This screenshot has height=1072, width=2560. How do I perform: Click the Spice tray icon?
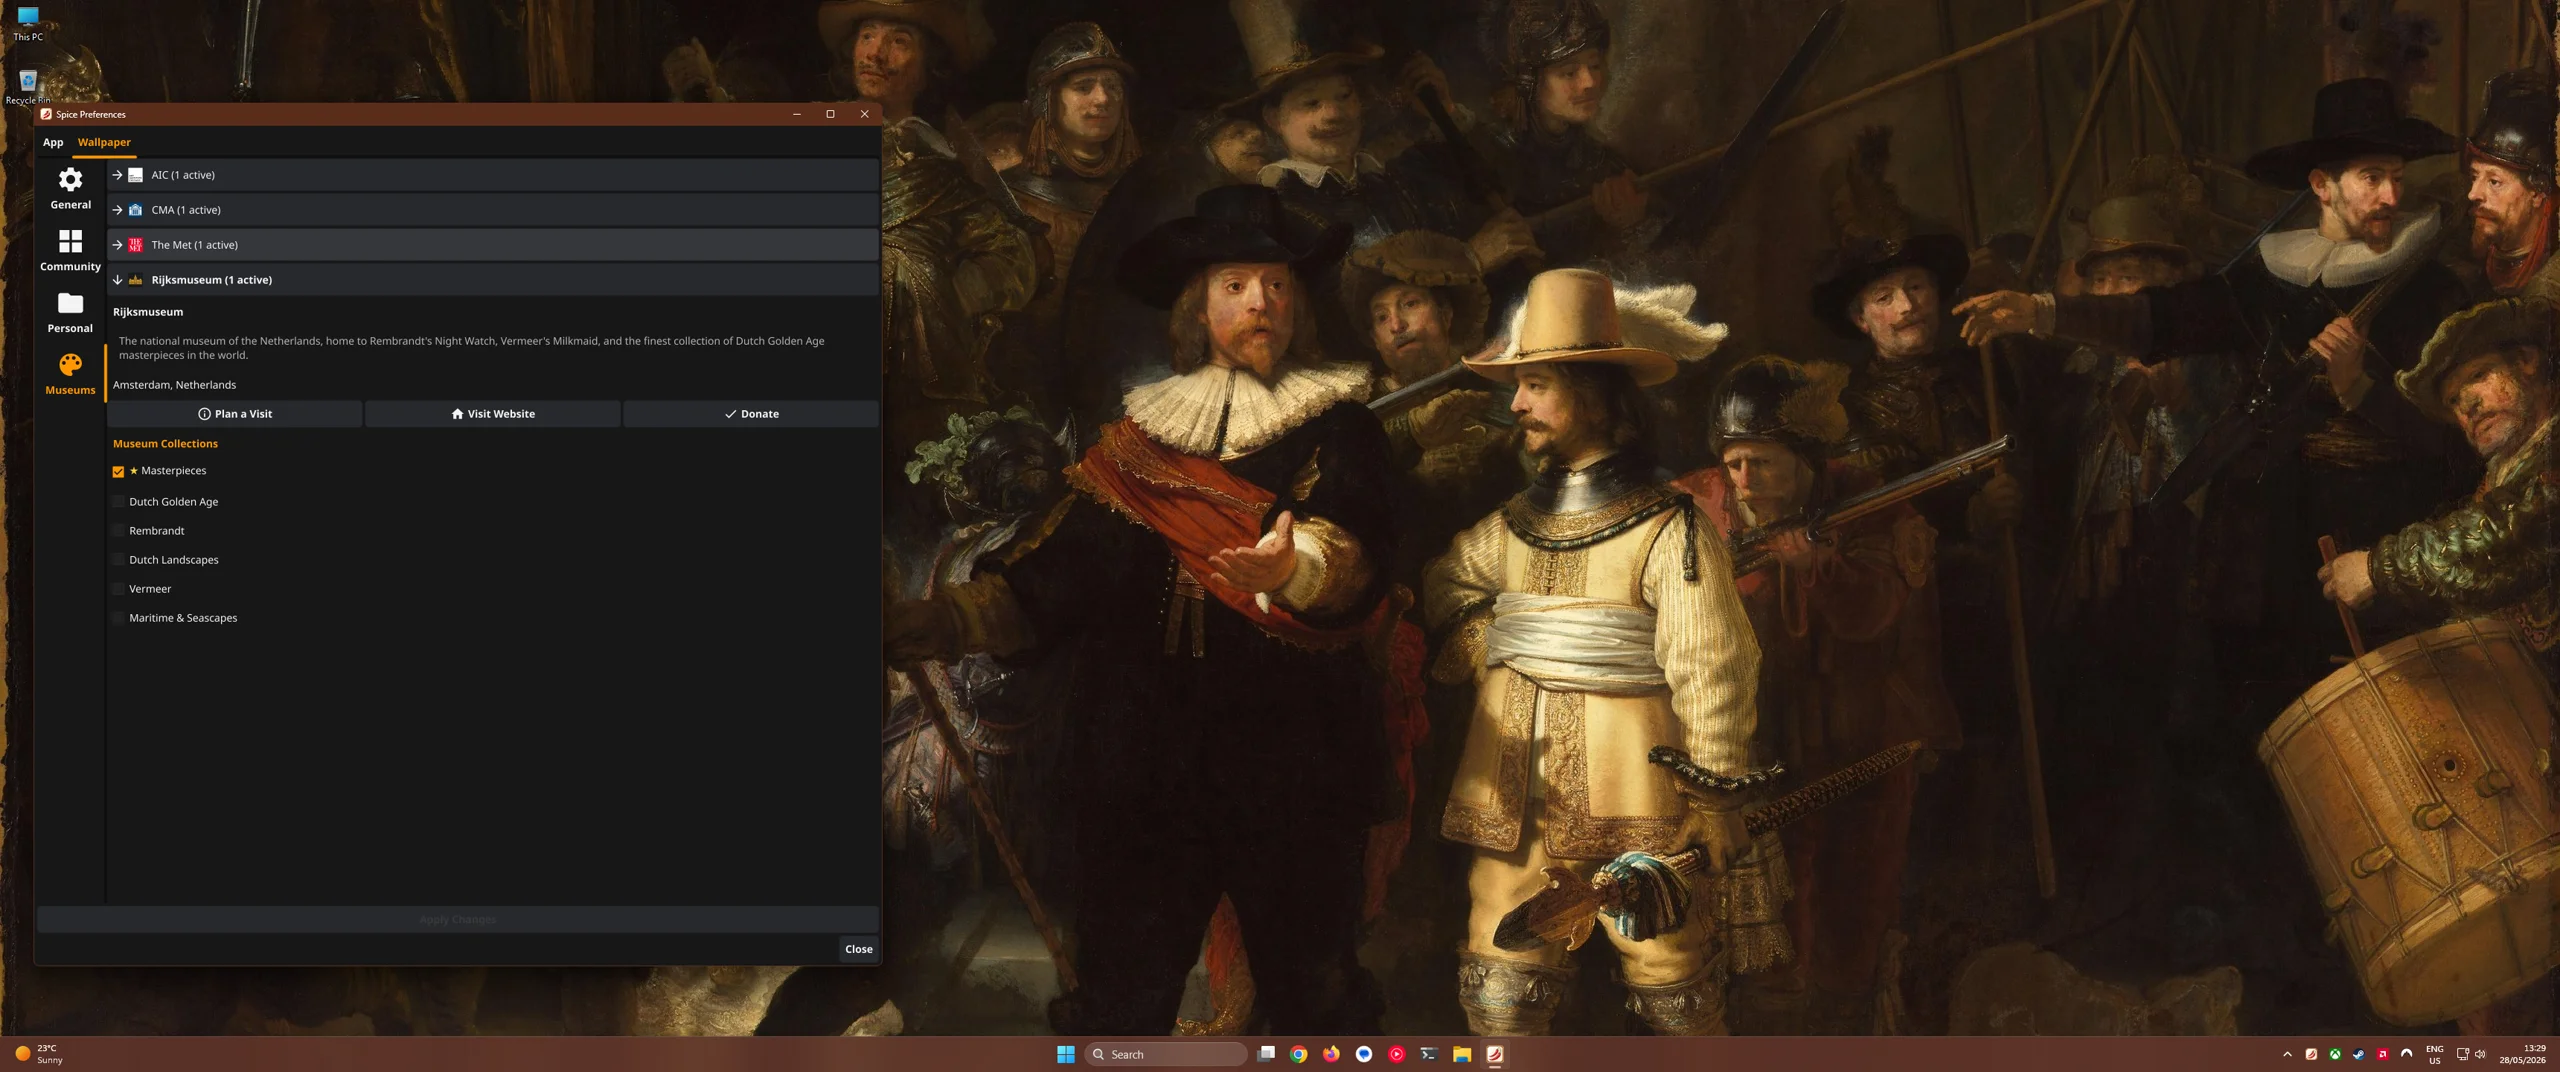coord(2311,1054)
